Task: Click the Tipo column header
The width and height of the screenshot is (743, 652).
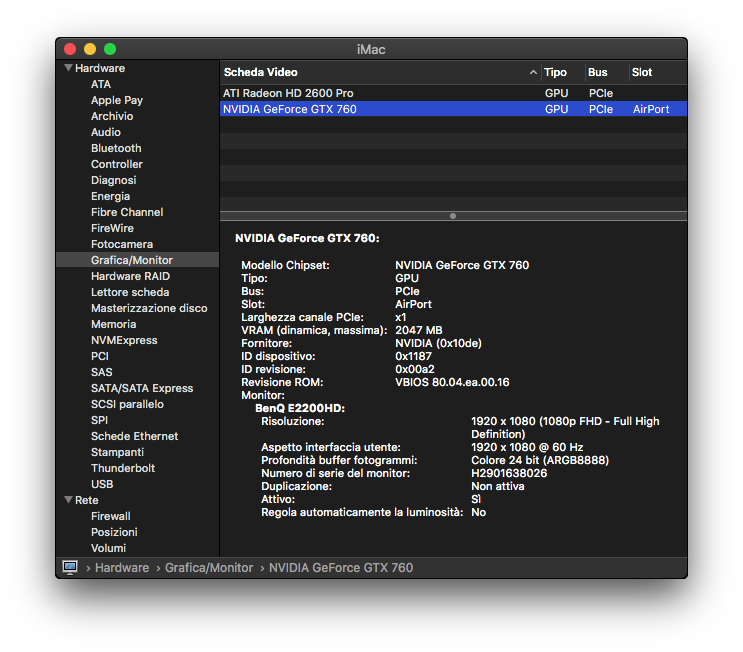Action: (556, 72)
